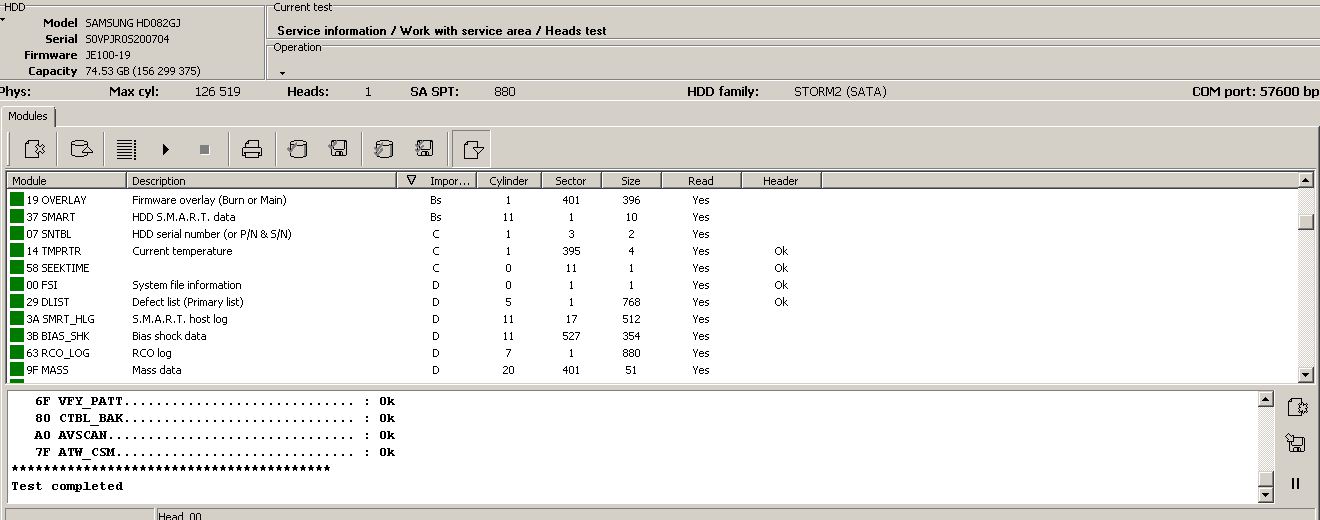Click the green status square of 14 TMPRTR
The height and width of the screenshot is (520, 1320).
pos(16,251)
